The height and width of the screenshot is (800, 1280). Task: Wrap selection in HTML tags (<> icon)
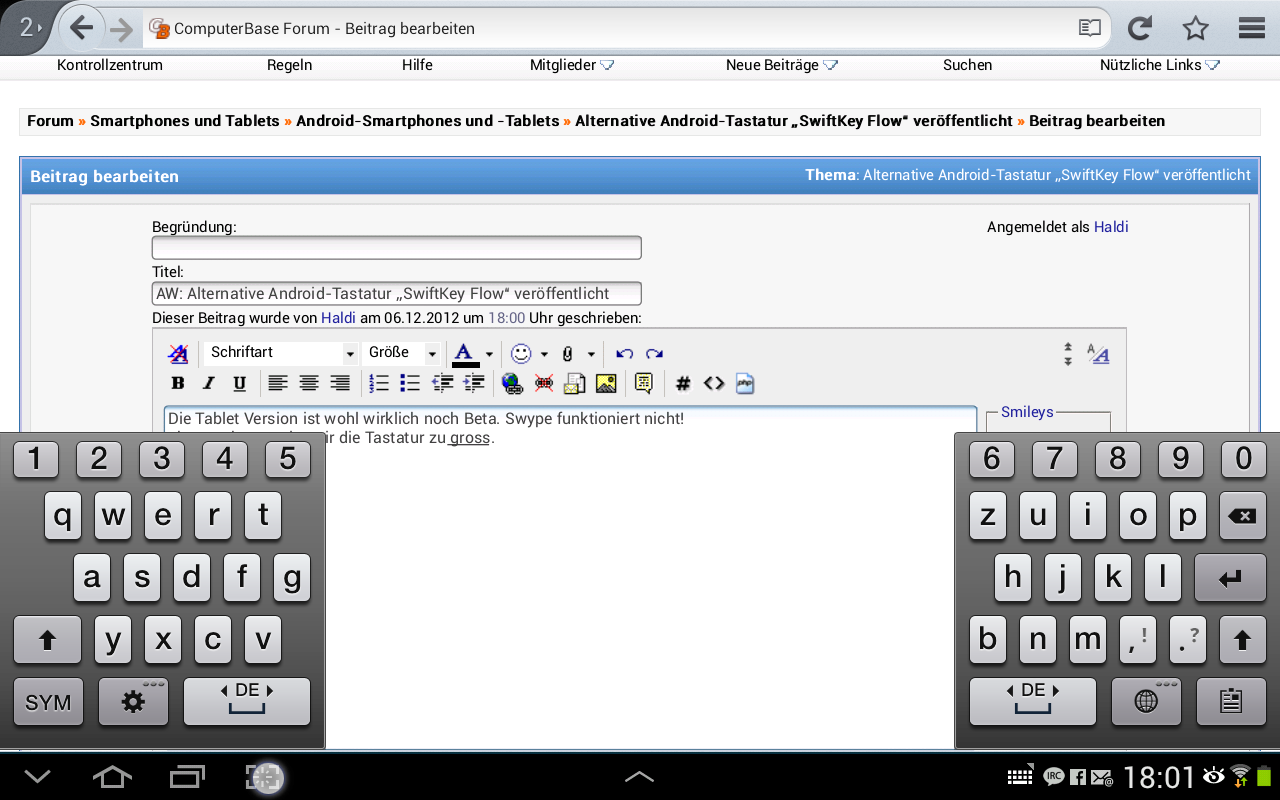714,383
